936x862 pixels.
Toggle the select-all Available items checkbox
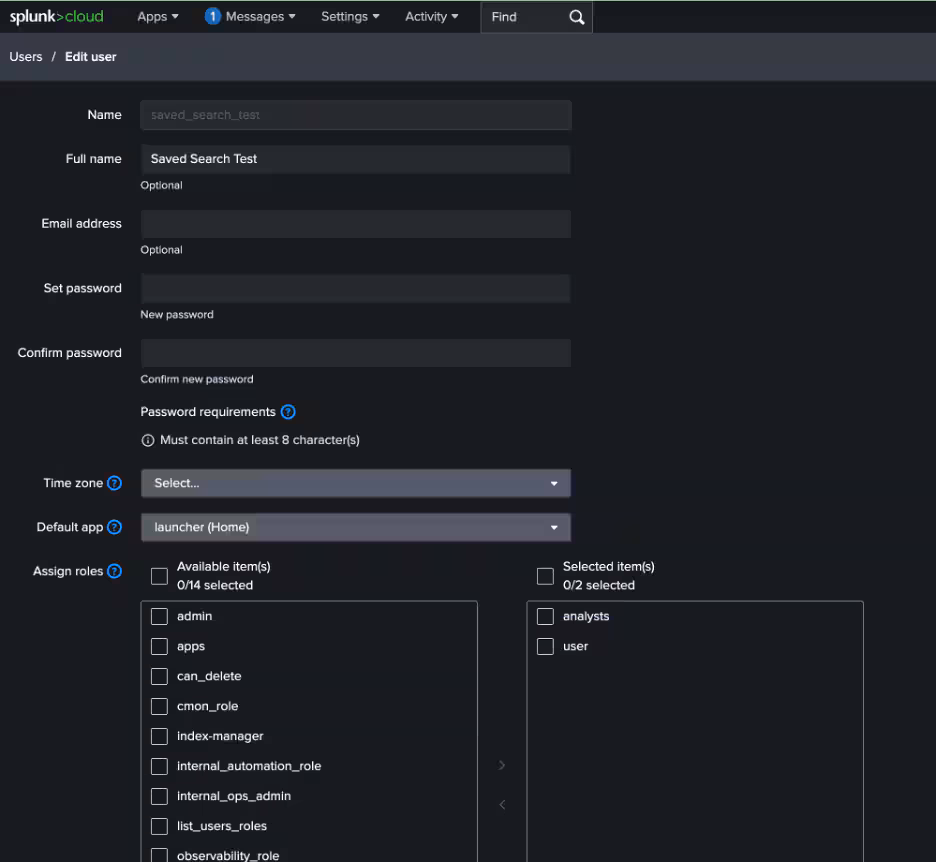(x=159, y=576)
